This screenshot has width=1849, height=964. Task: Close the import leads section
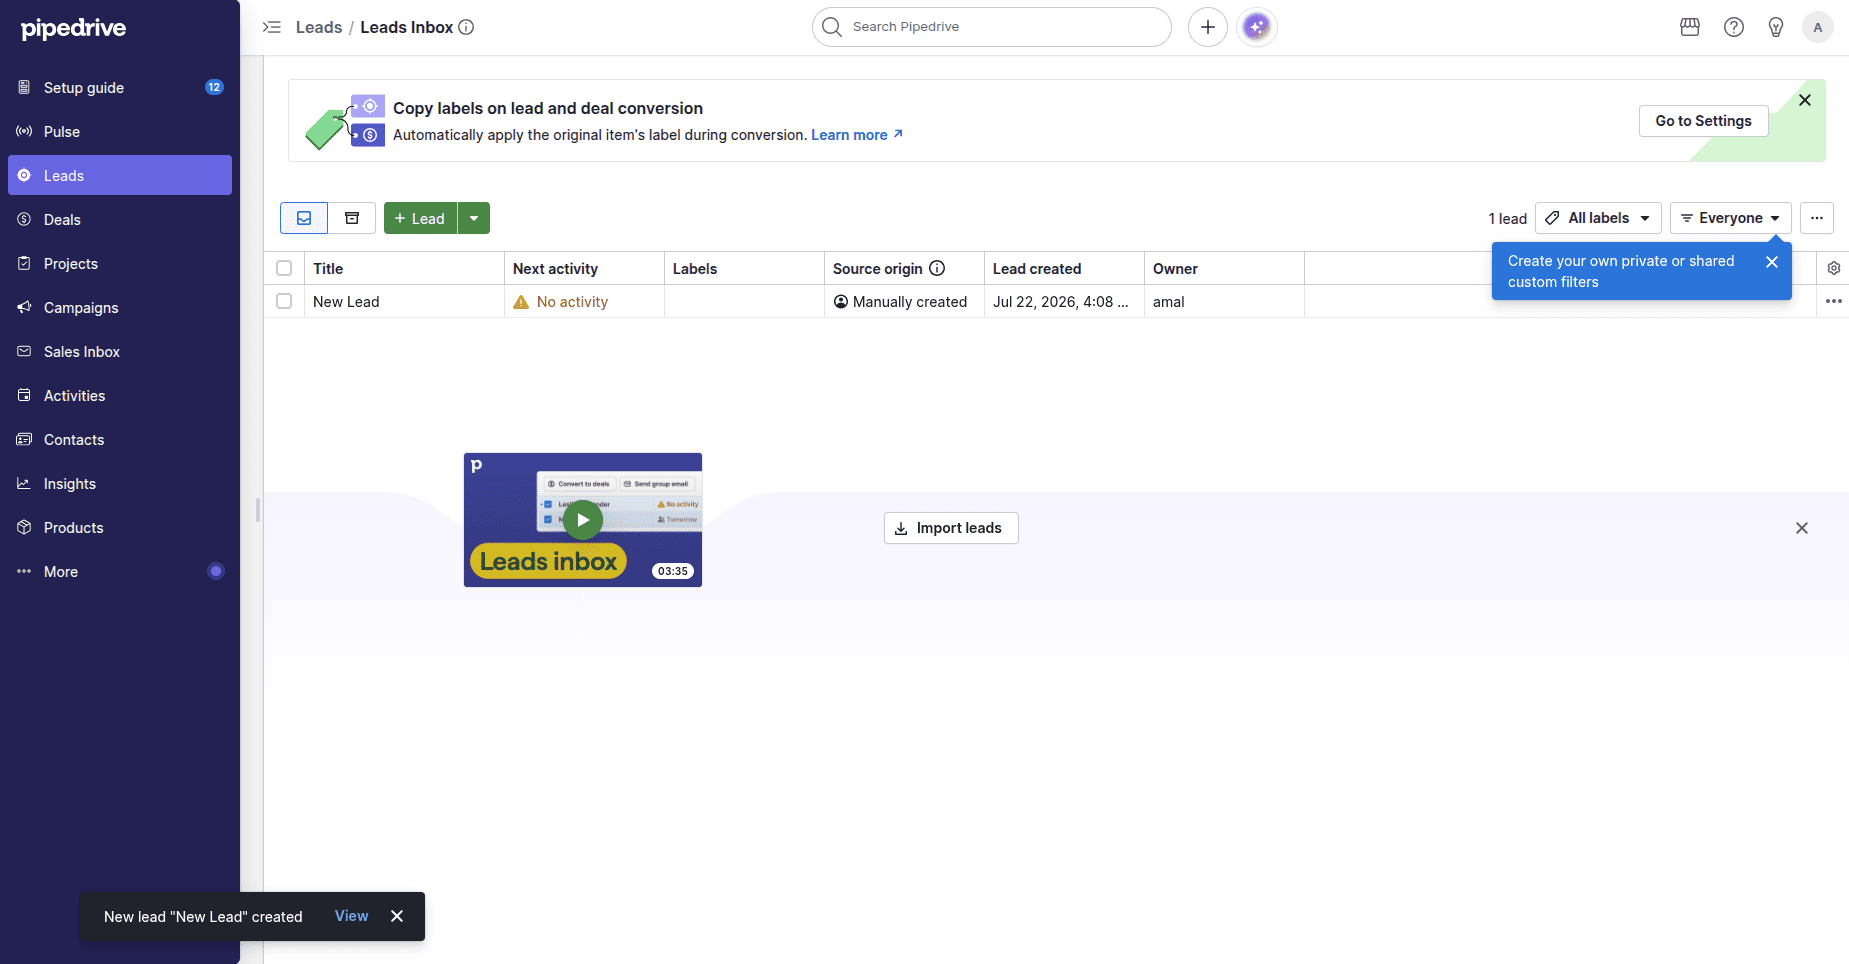click(1802, 528)
